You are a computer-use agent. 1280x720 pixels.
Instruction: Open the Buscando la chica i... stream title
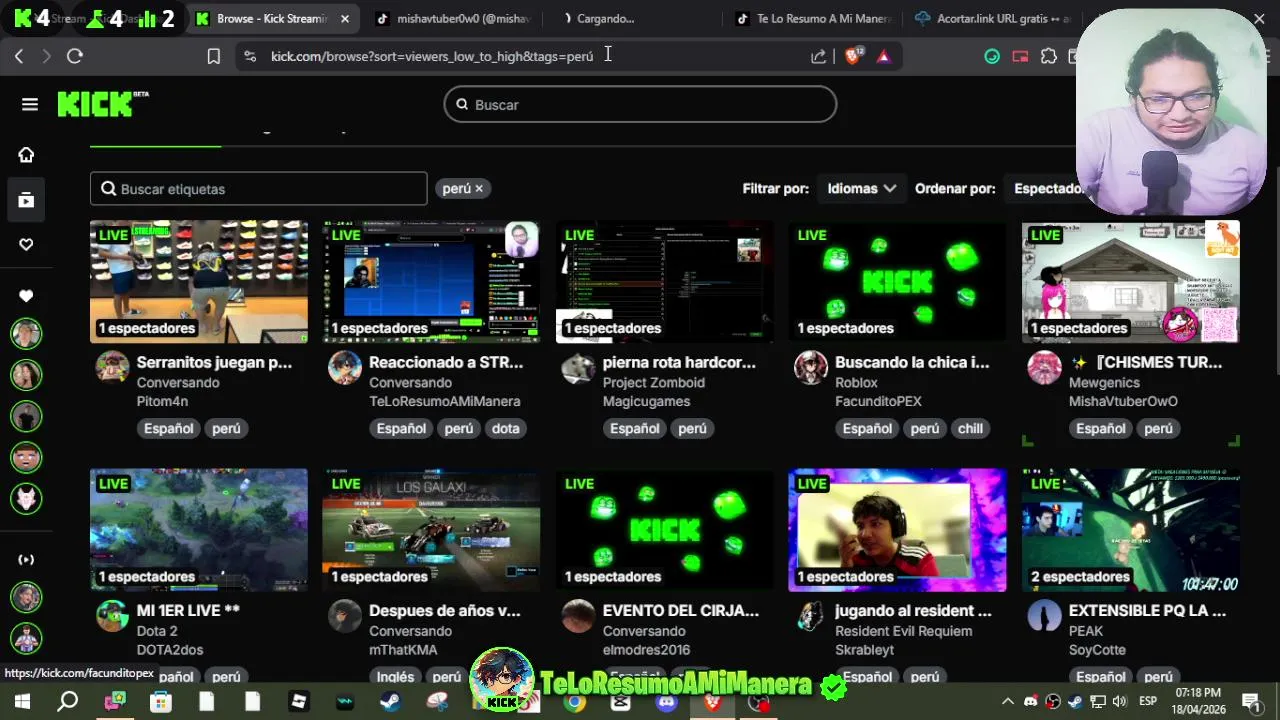pos(912,362)
